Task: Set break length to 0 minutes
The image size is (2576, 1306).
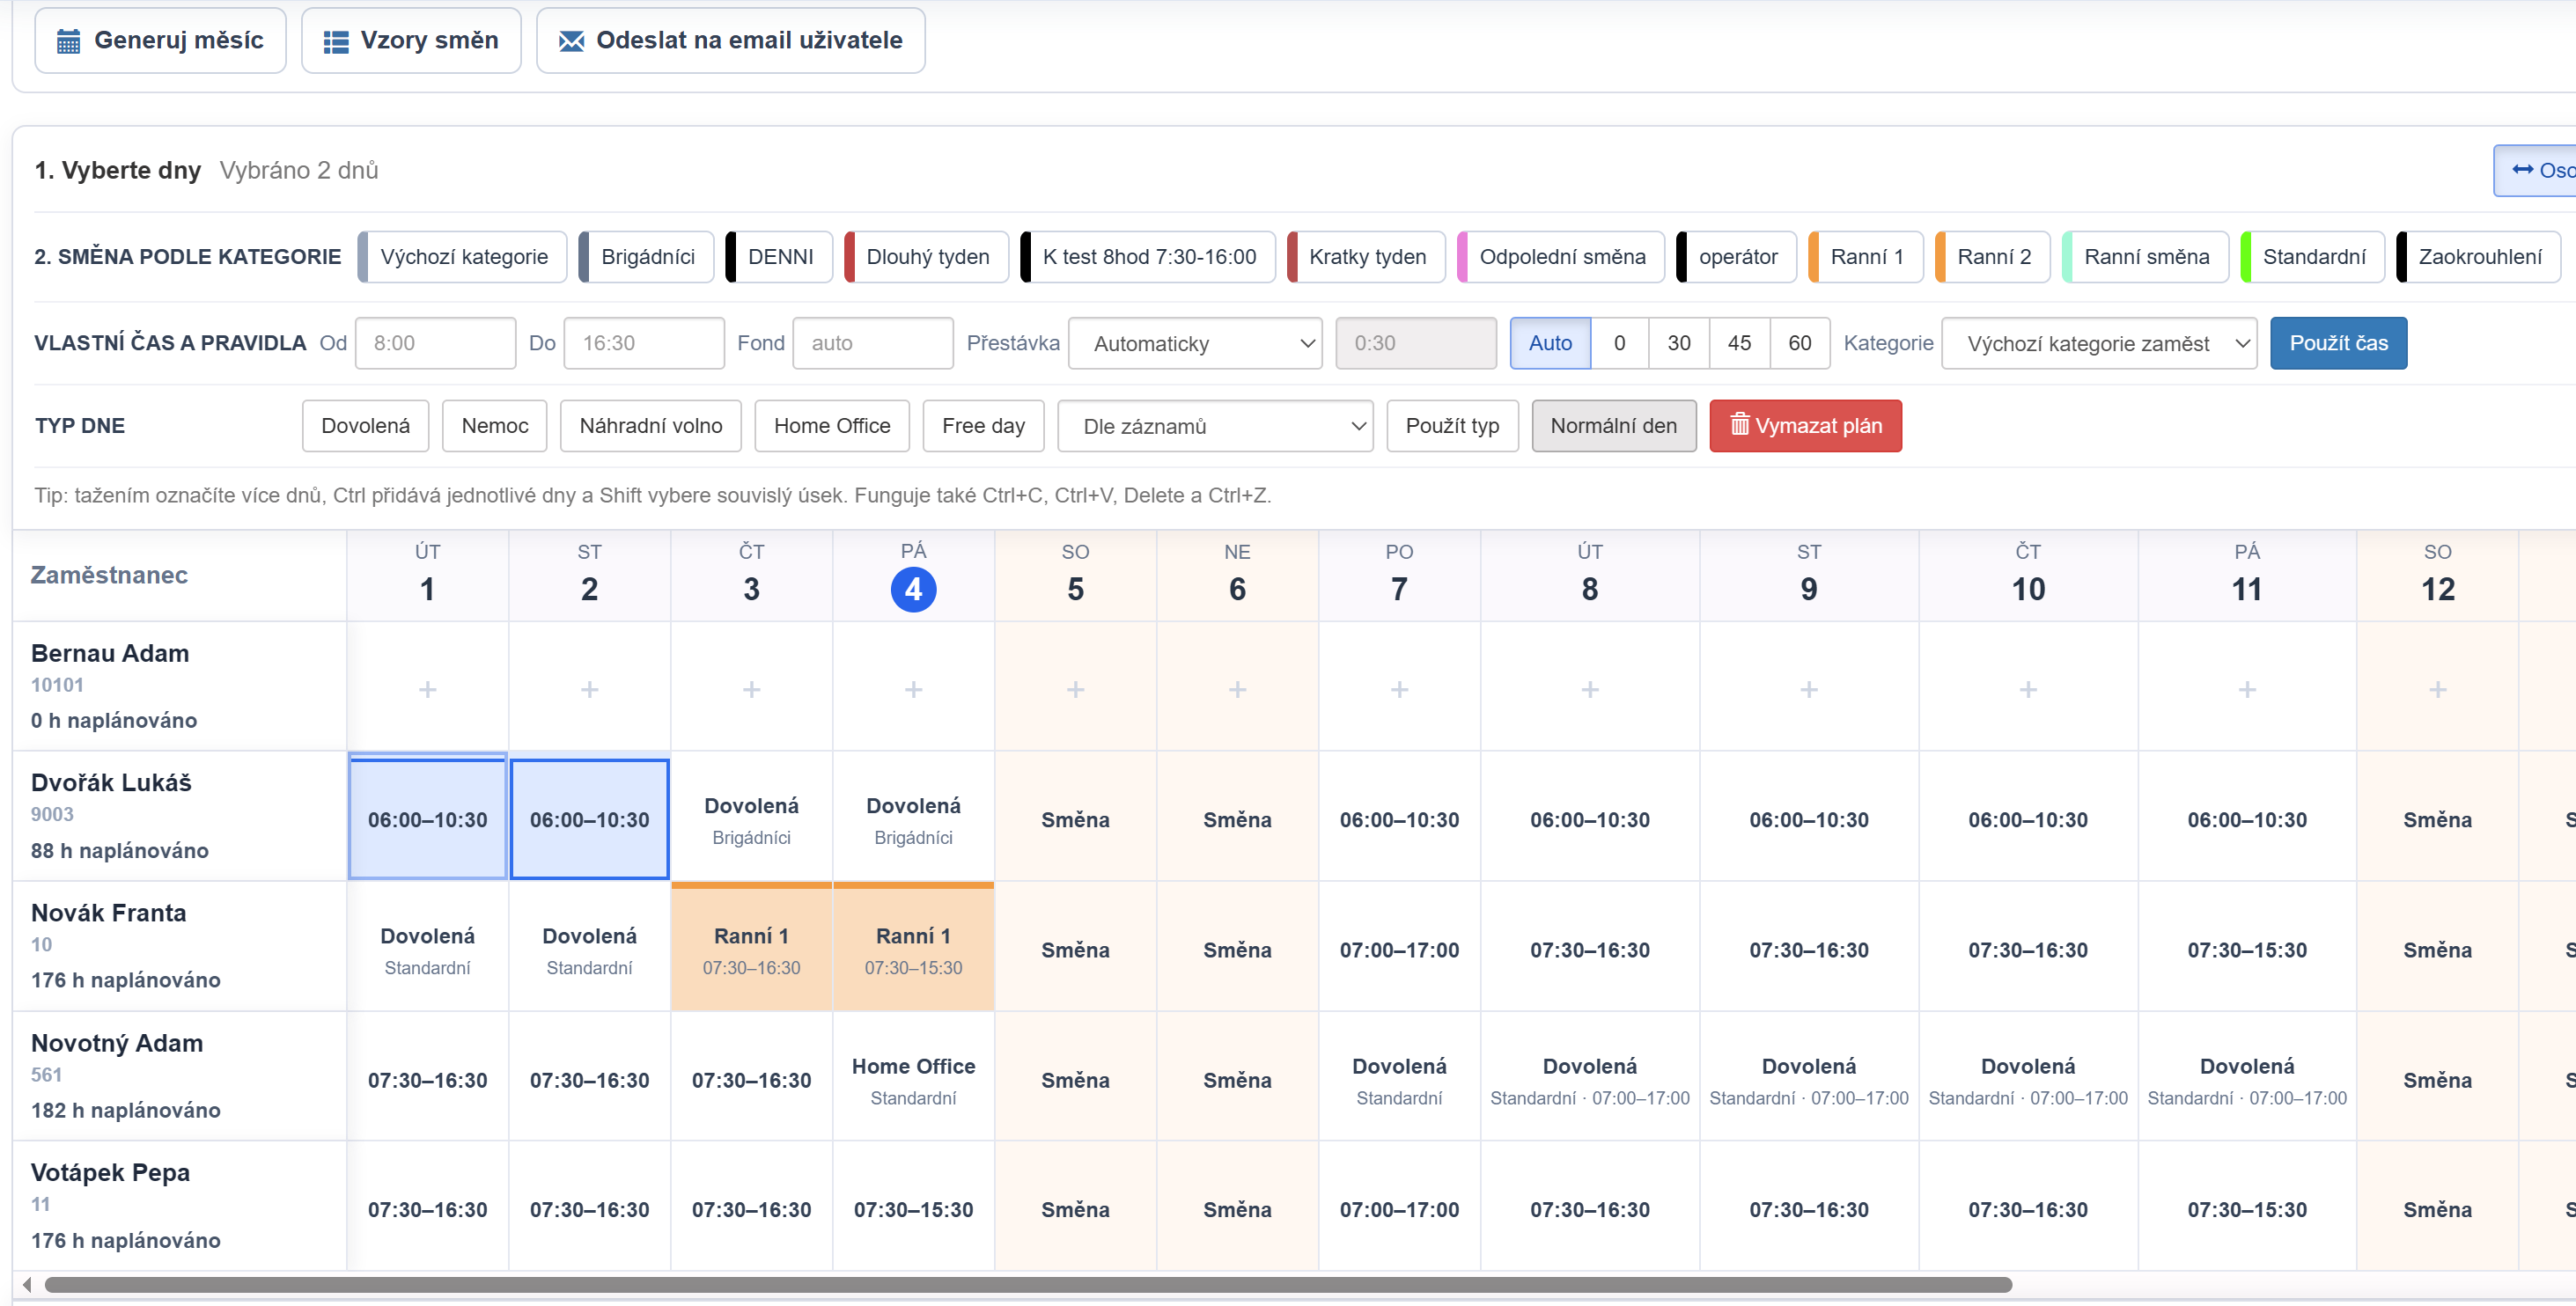Action: point(1620,343)
